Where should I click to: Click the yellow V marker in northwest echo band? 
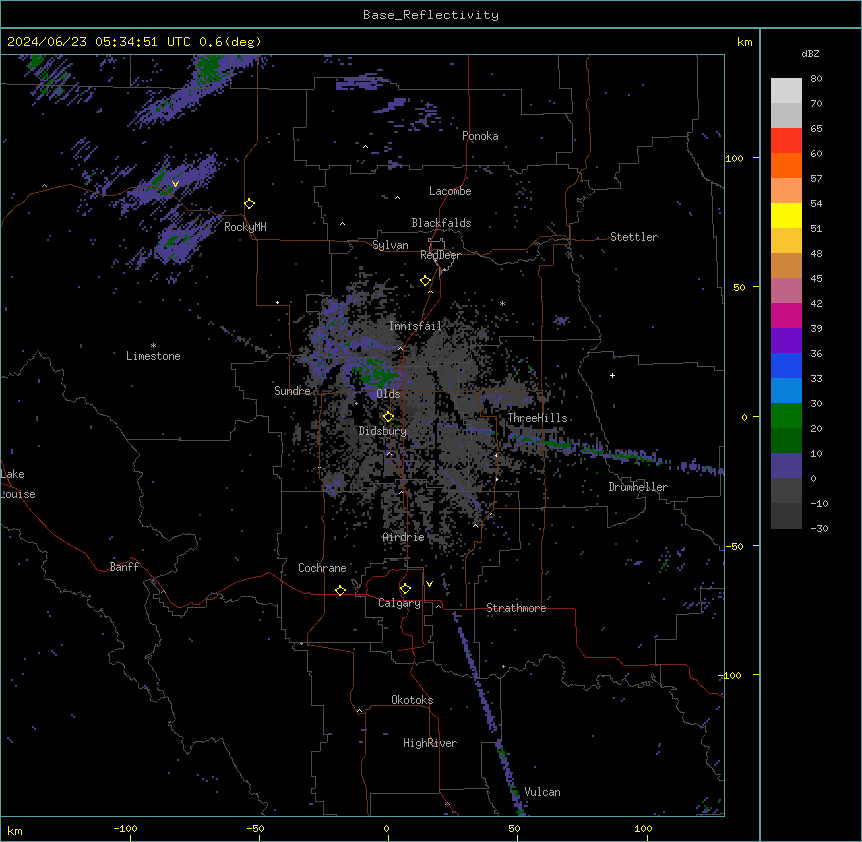coord(175,184)
